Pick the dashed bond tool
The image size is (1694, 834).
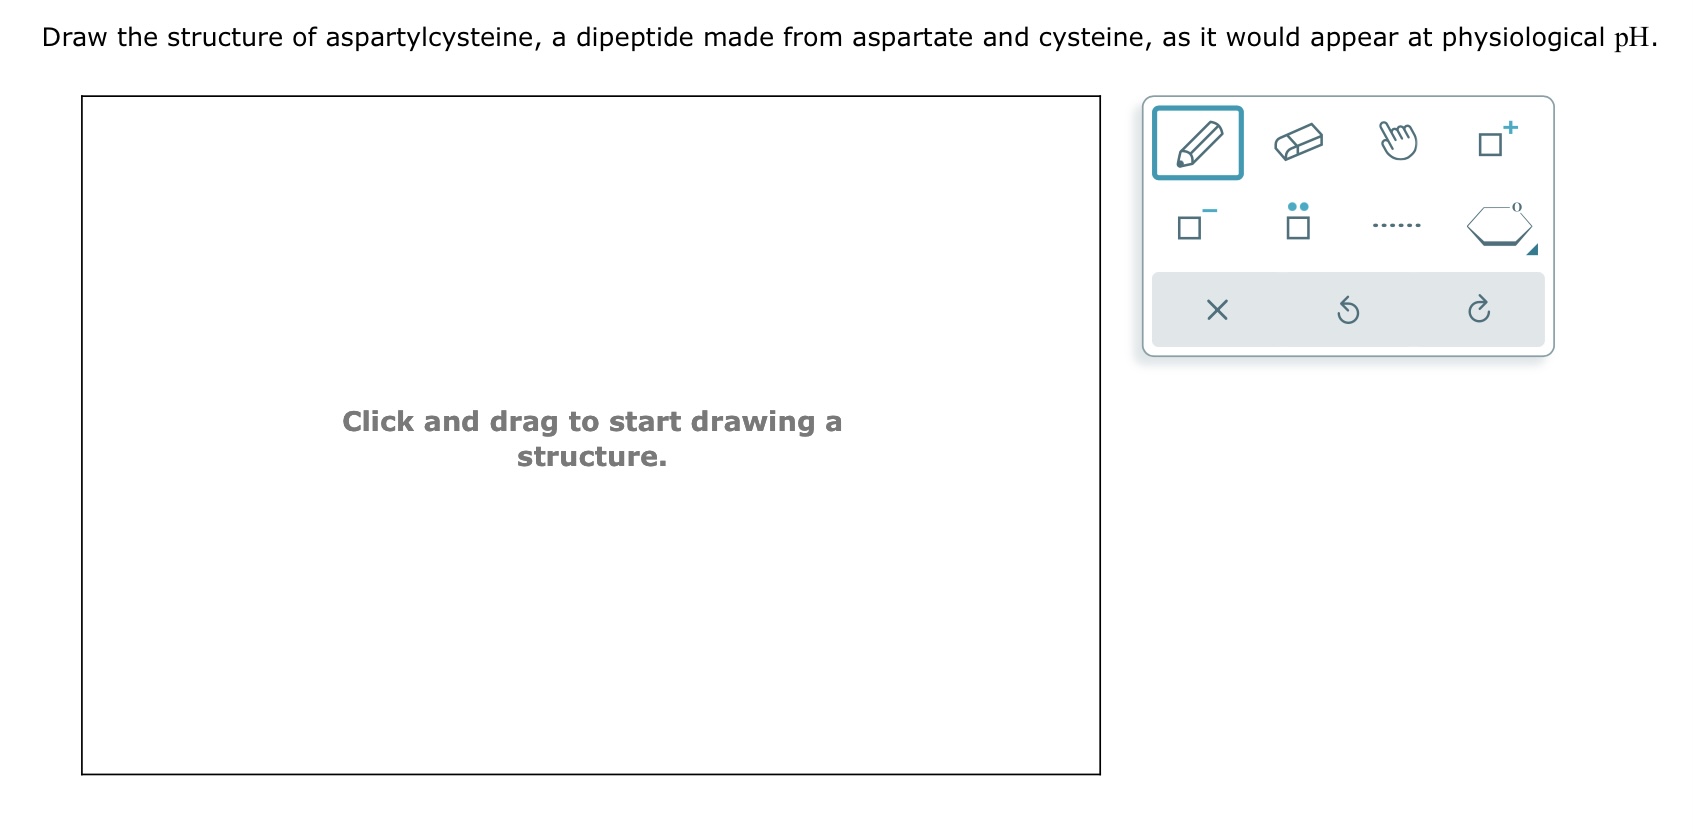point(1397,224)
